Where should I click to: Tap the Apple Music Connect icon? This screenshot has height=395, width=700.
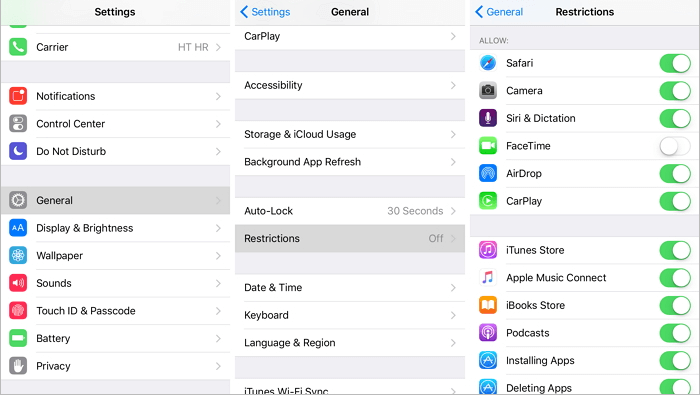pyautogui.click(x=488, y=278)
